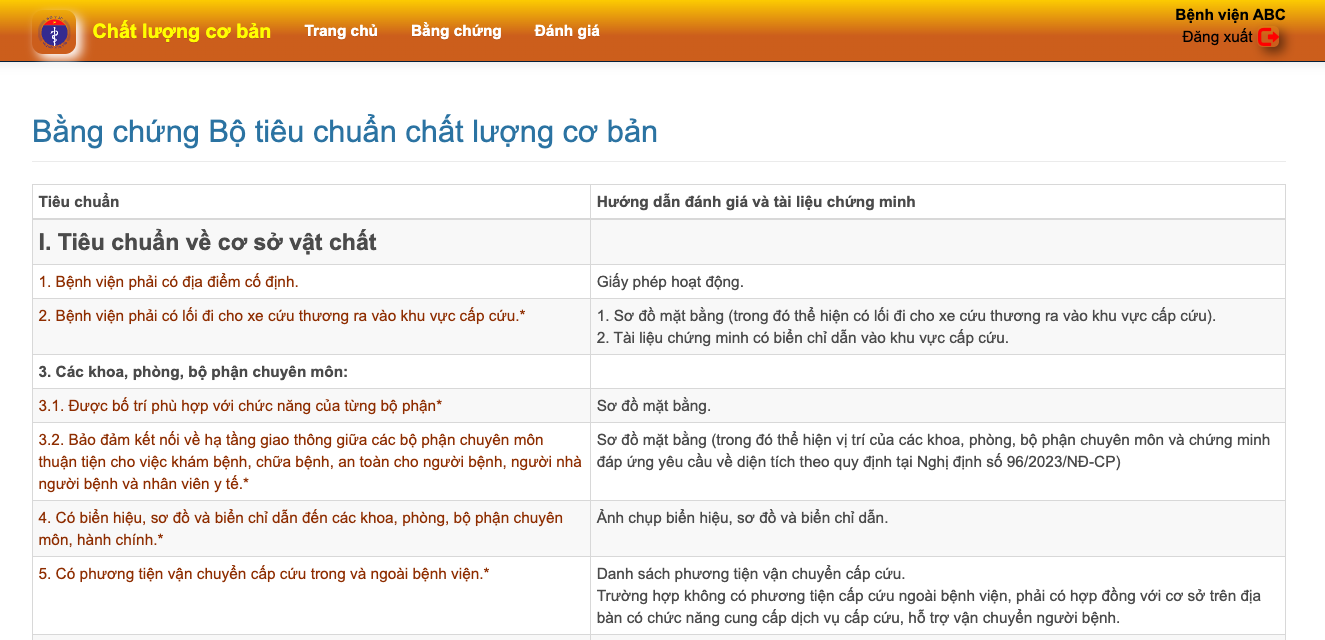The height and width of the screenshot is (640, 1325).
Task: Click the Đăng xuất logout link
Action: tap(1217, 37)
